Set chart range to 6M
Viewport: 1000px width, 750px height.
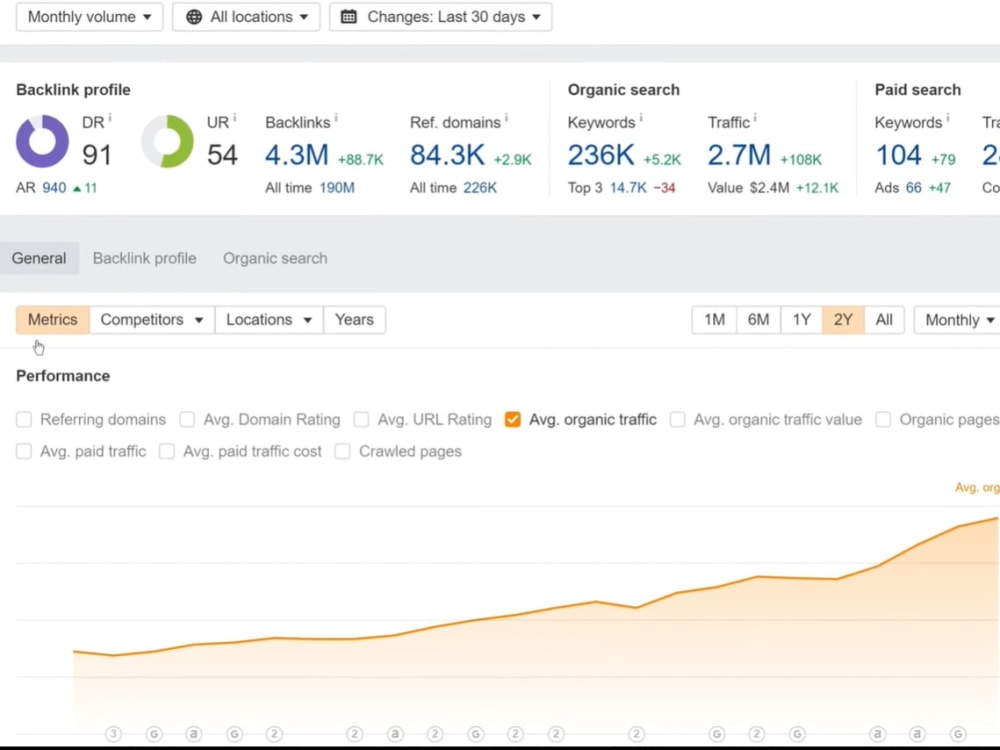click(x=758, y=320)
